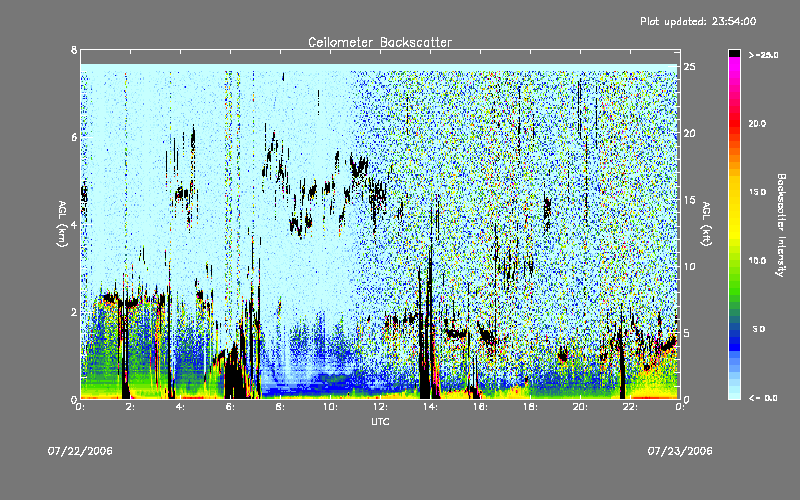
Task: Click the "14:" tick on the UTC axis
Action: [431, 407]
